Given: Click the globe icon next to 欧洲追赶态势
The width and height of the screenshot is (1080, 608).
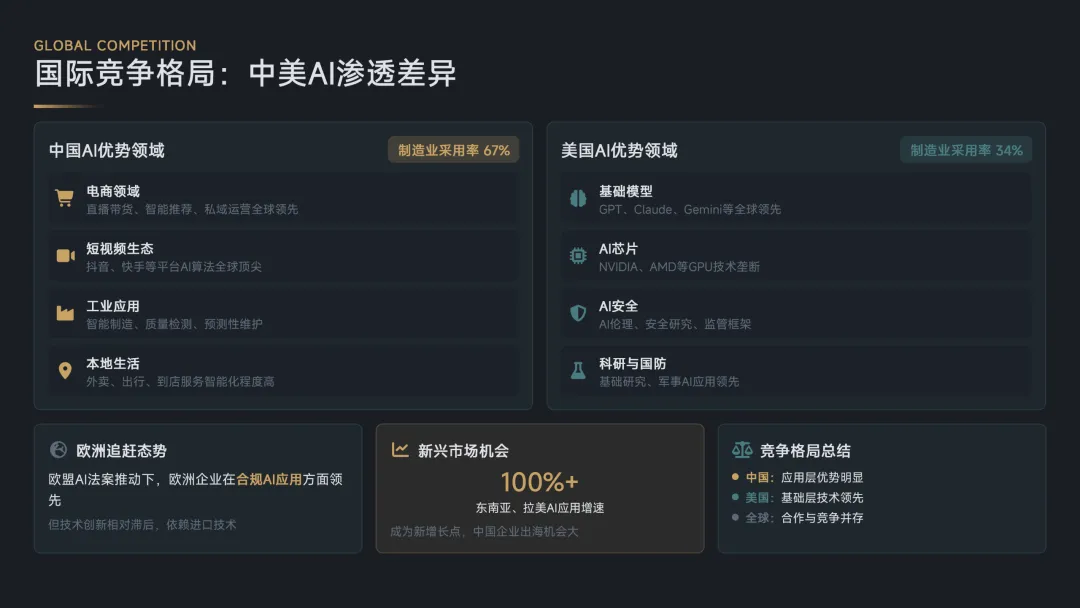Looking at the screenshot, I should (x=58, y=450).
